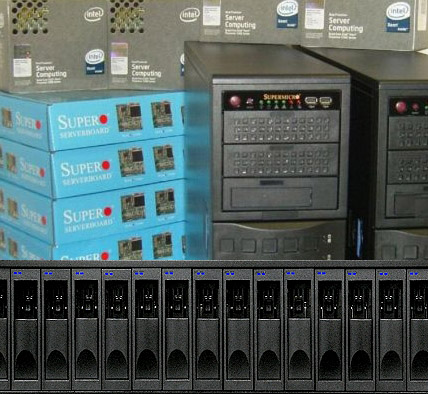Click the motherboard photo on the topmost blue Super box
428x394 pixels.
pos(129,117)
